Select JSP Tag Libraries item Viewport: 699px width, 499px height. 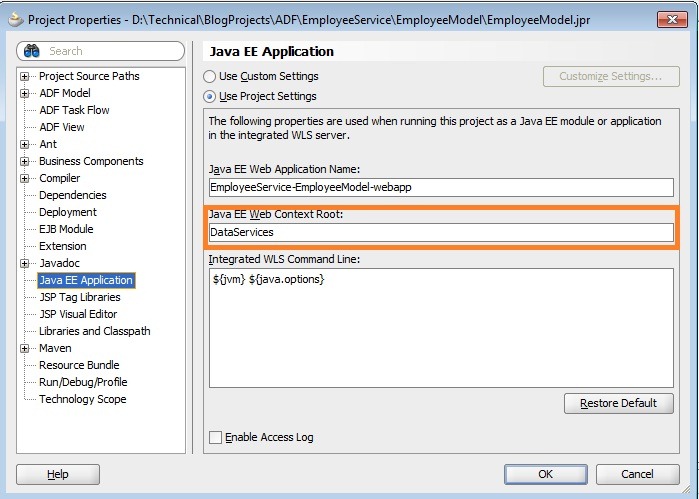click(x=79, y=297)
